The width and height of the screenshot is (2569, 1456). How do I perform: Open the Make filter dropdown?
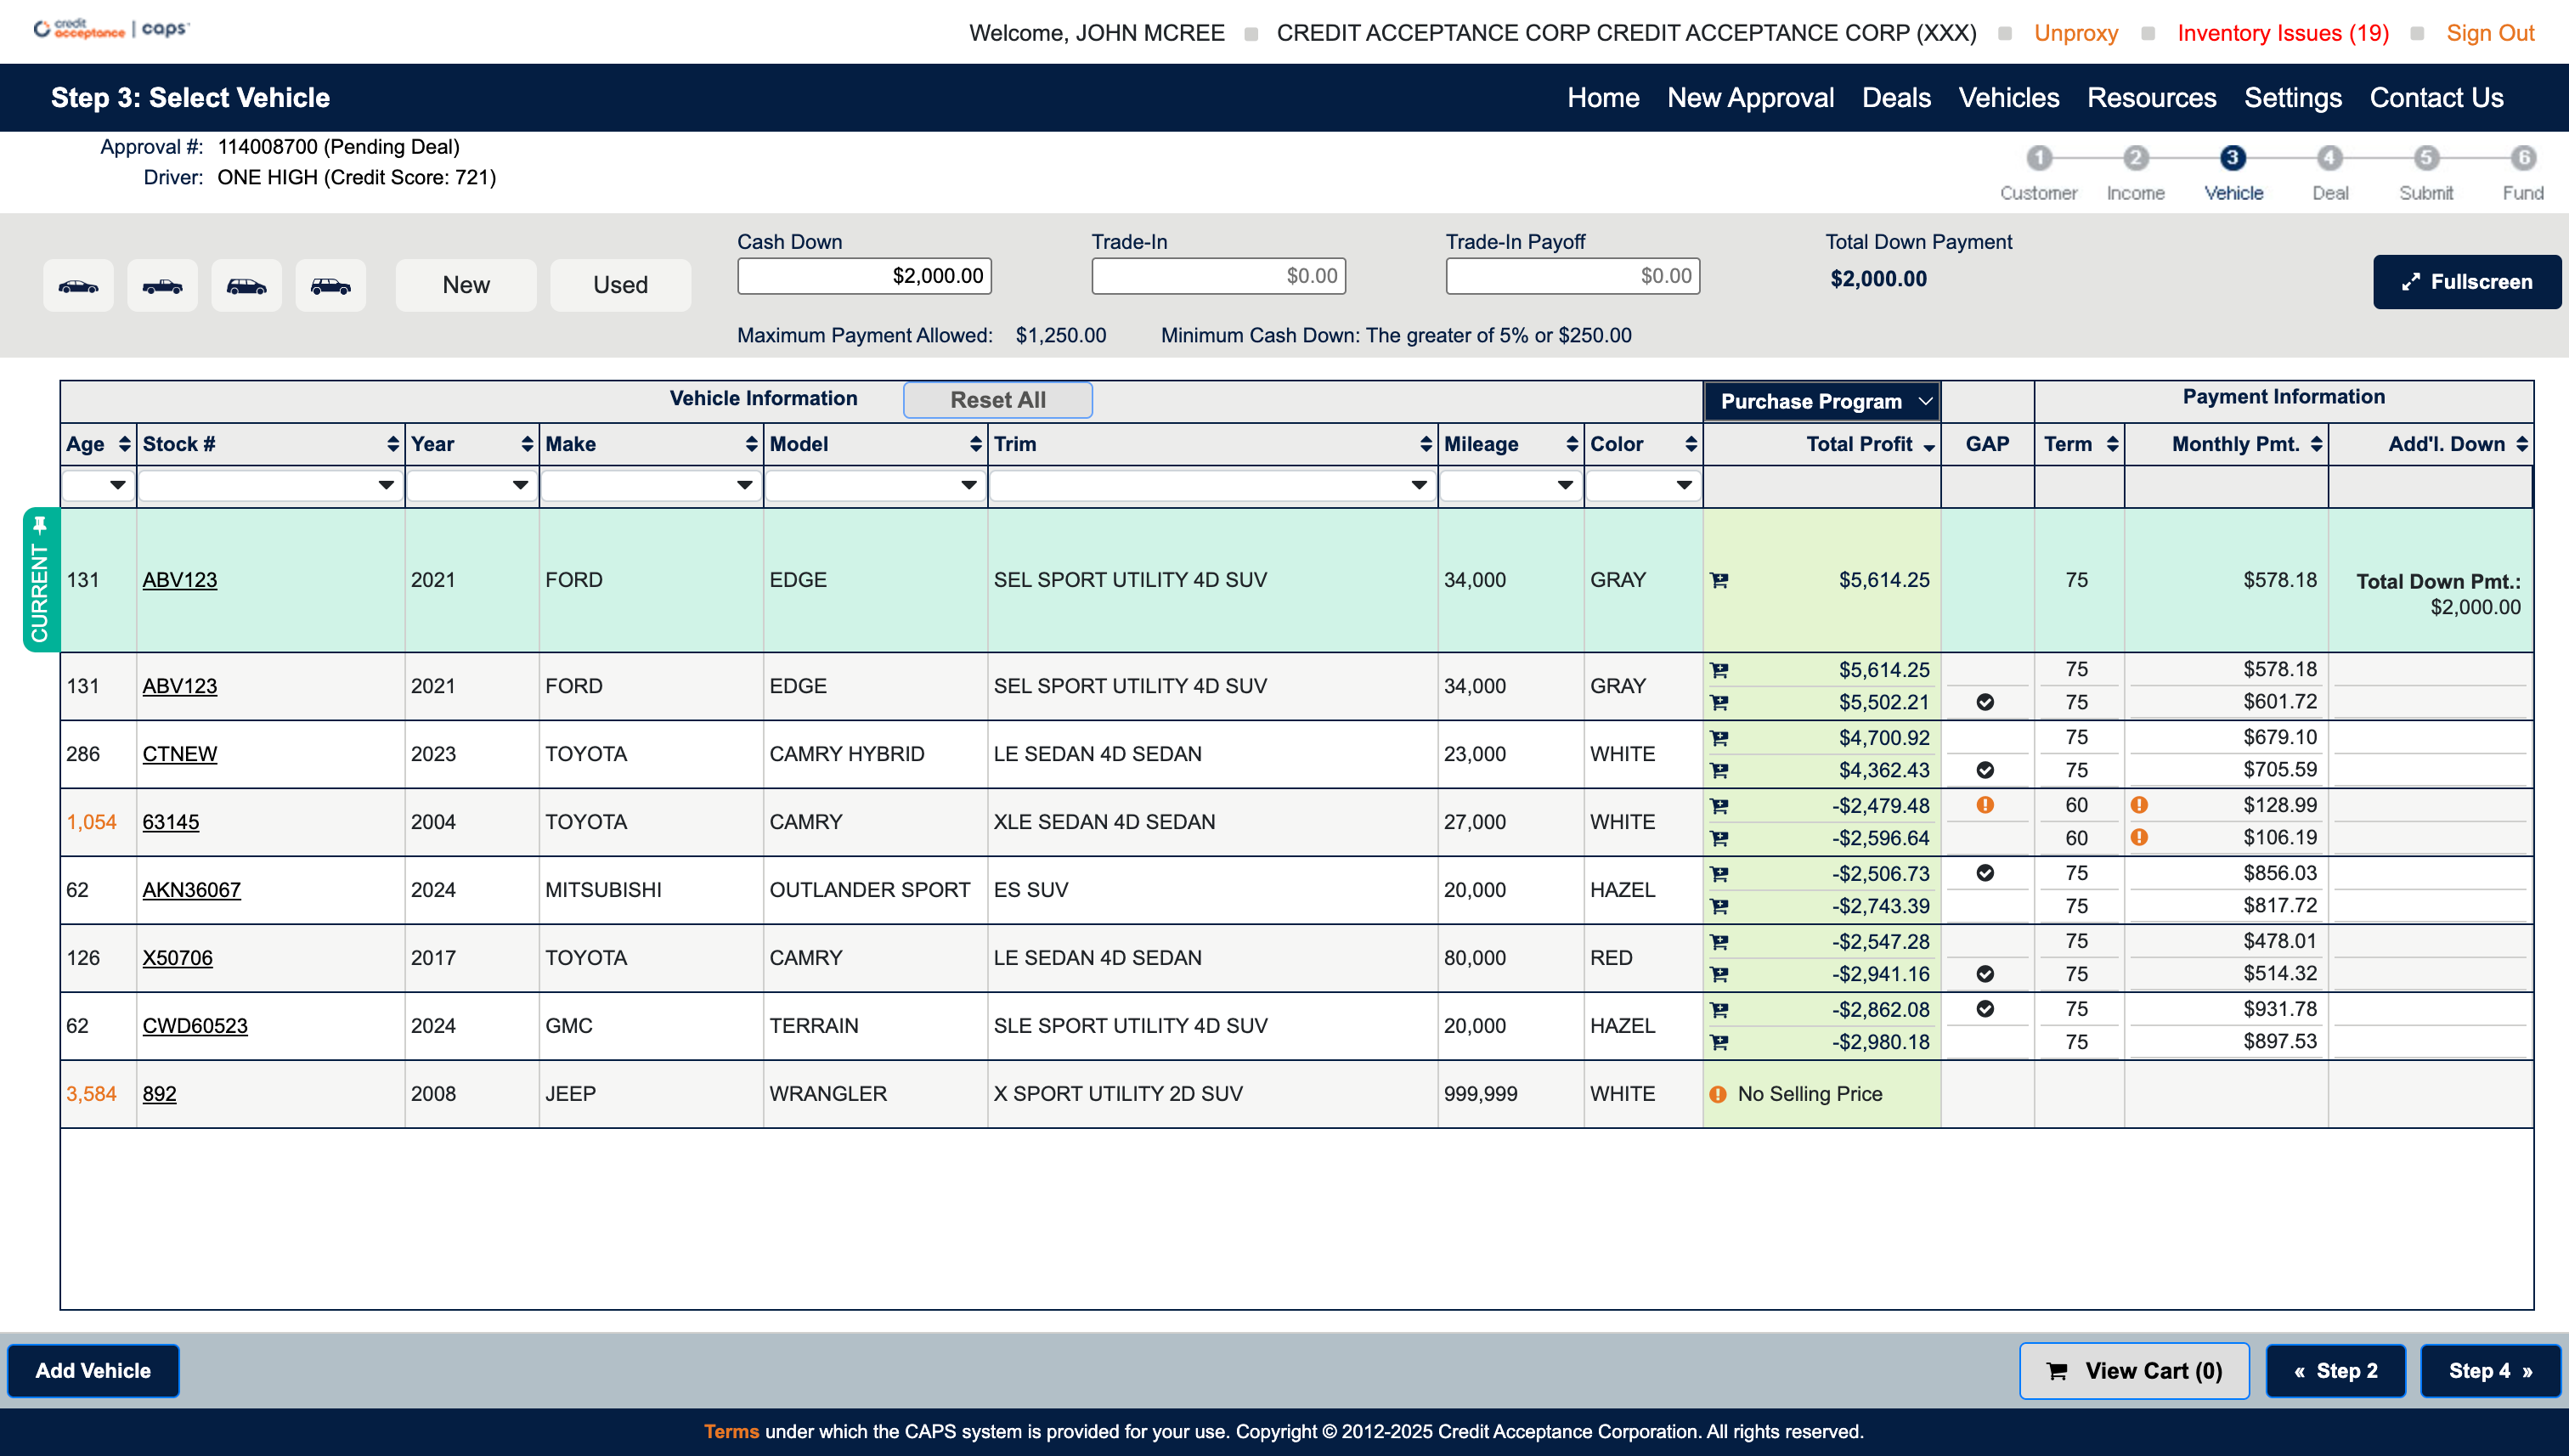tap(650, 486)
